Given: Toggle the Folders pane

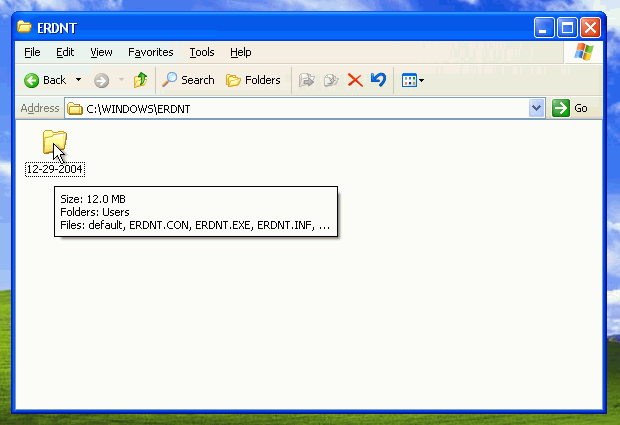Looking at the screenshot, I should tap(253, 80).
